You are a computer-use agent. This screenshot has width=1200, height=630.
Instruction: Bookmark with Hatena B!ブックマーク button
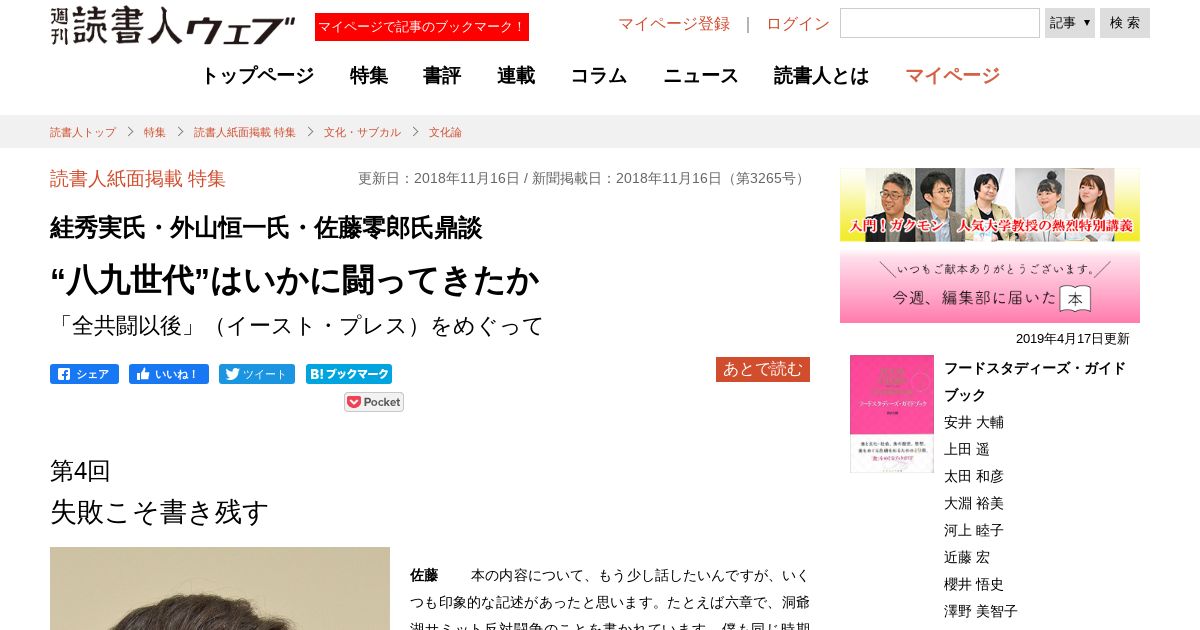click(349, 374)
